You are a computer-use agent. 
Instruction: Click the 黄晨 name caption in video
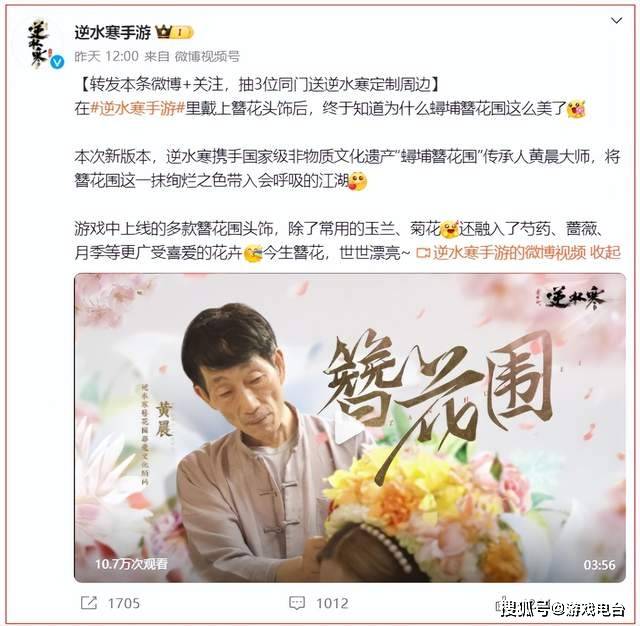[x=164, y=420]
